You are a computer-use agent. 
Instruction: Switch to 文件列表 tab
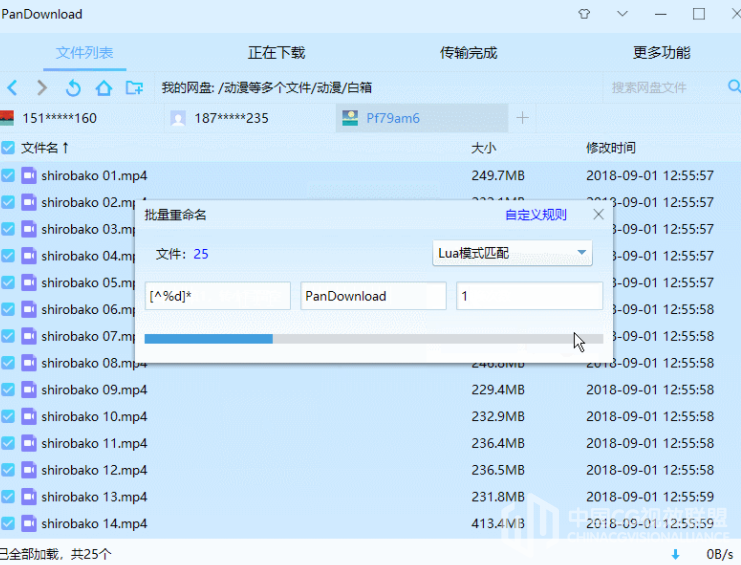click(x=85, y=52)
